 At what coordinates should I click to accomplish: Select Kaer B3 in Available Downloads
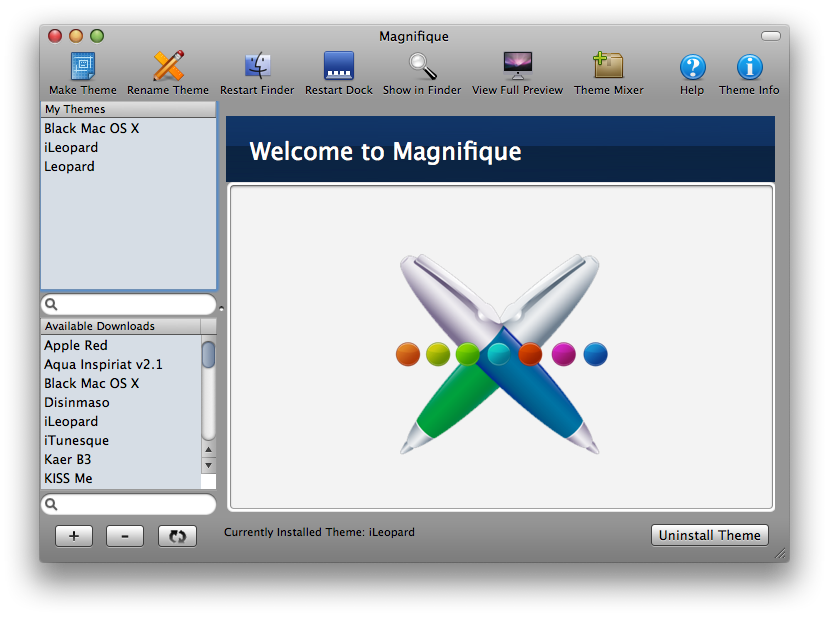pyautogui.click(x=121, y=459)
